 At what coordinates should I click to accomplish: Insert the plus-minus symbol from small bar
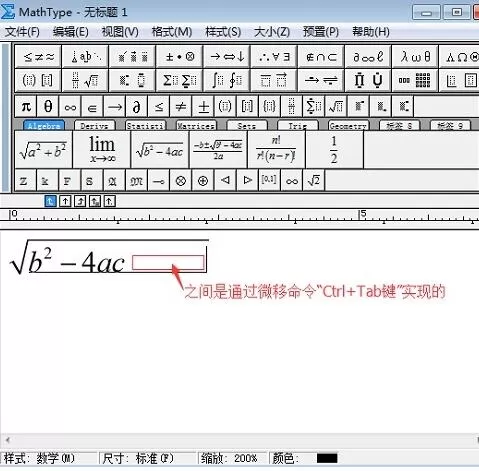click(203, 107)
